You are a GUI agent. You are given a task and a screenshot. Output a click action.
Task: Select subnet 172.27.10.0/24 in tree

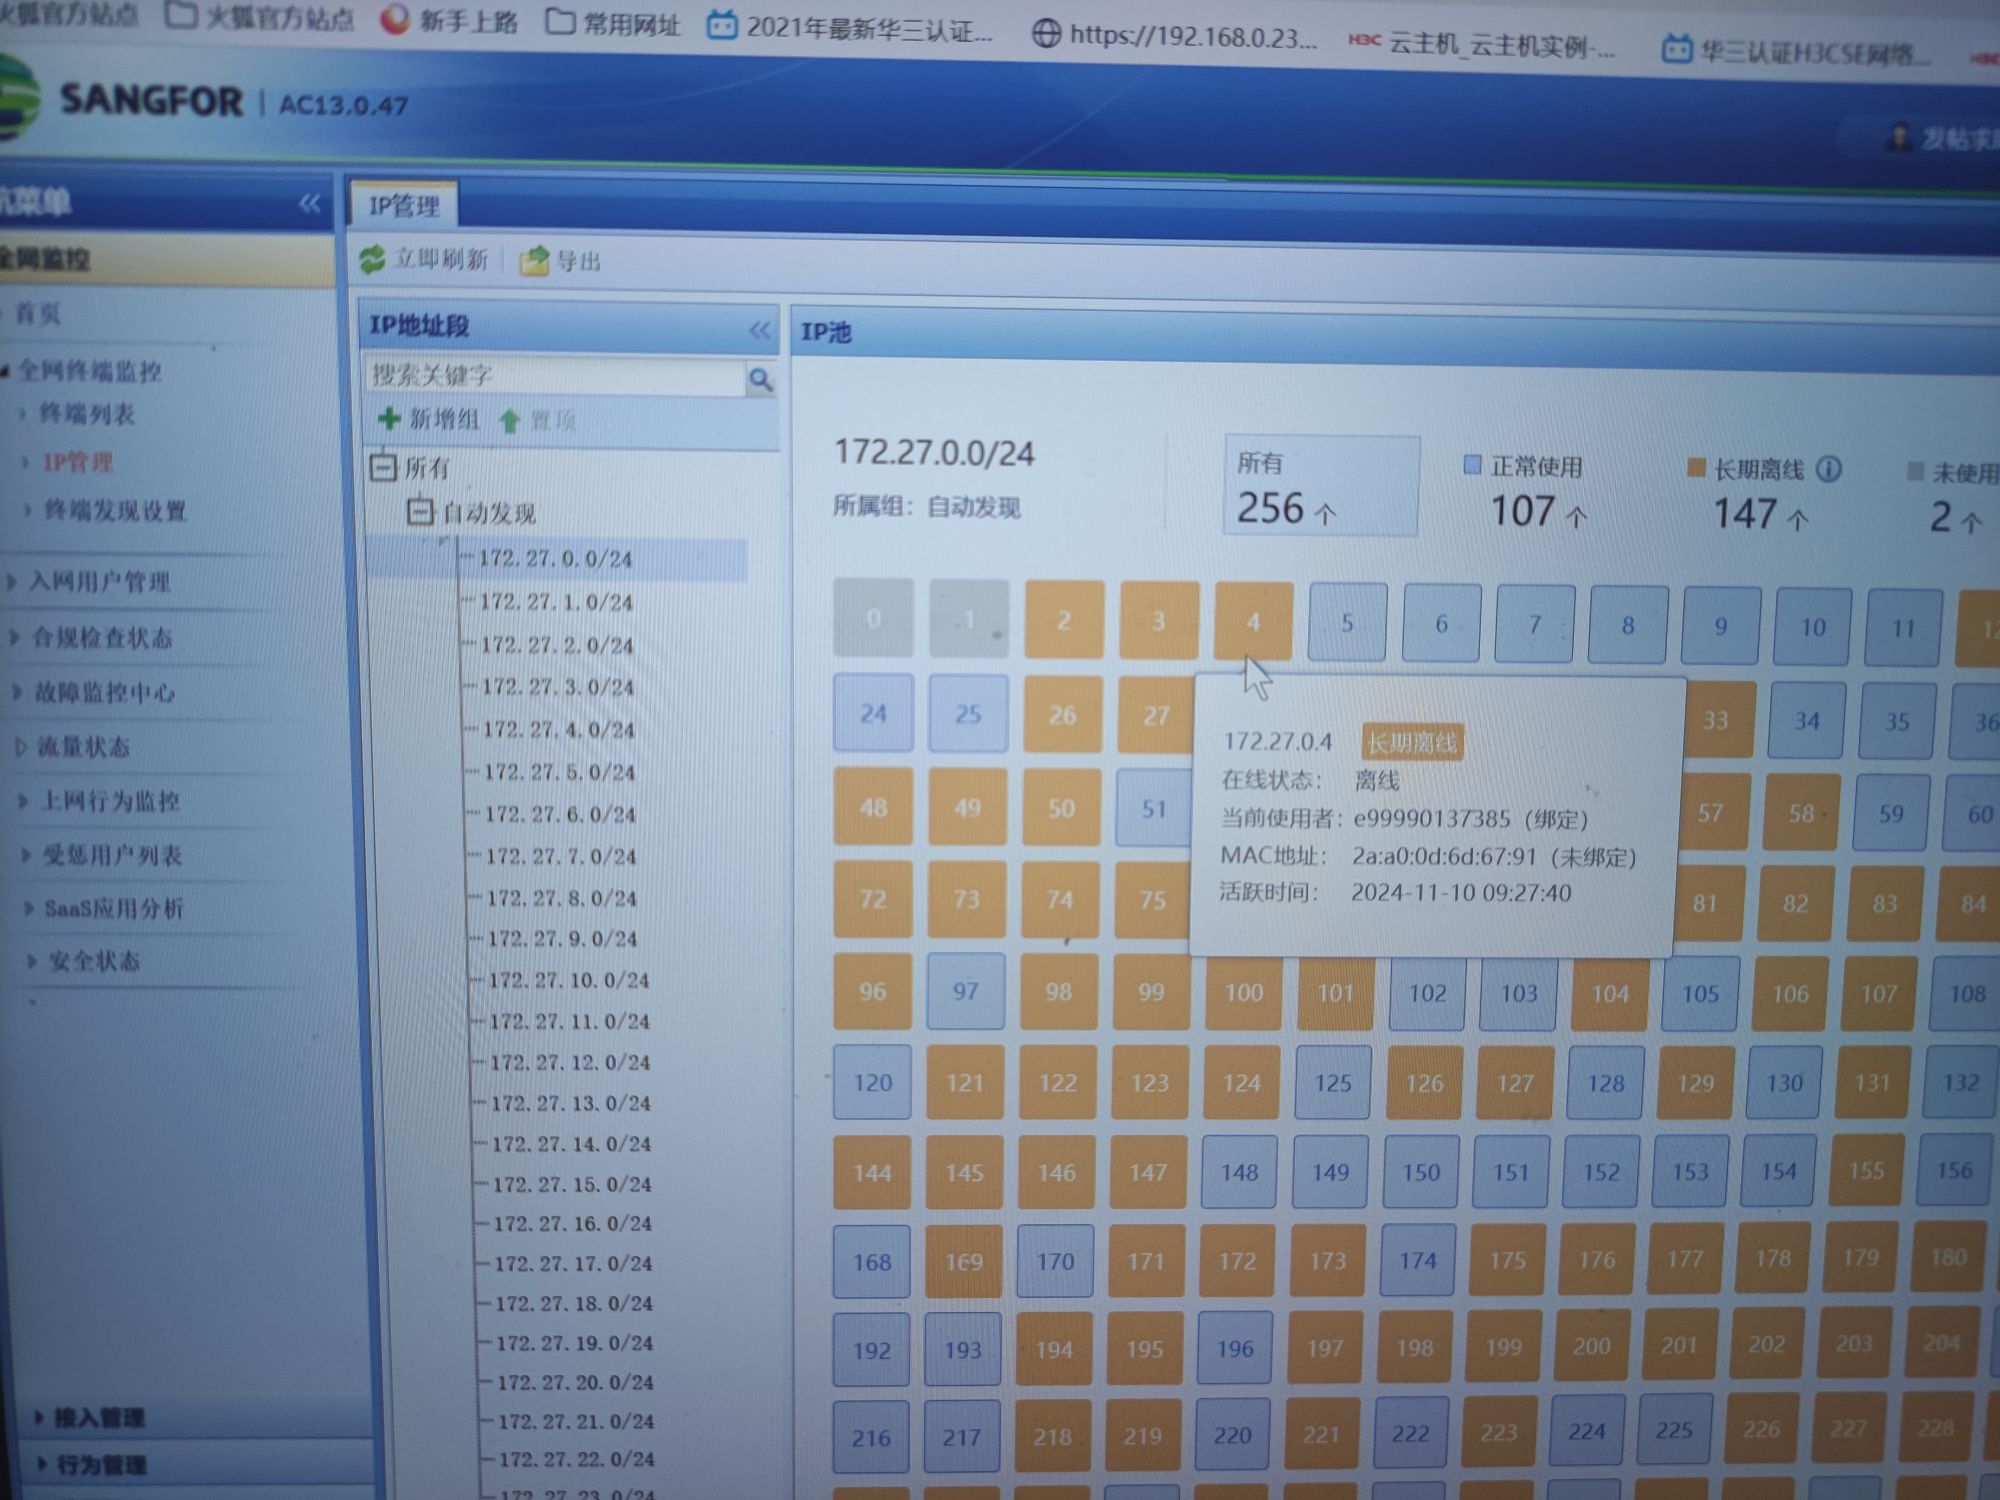tap(568, 980)
